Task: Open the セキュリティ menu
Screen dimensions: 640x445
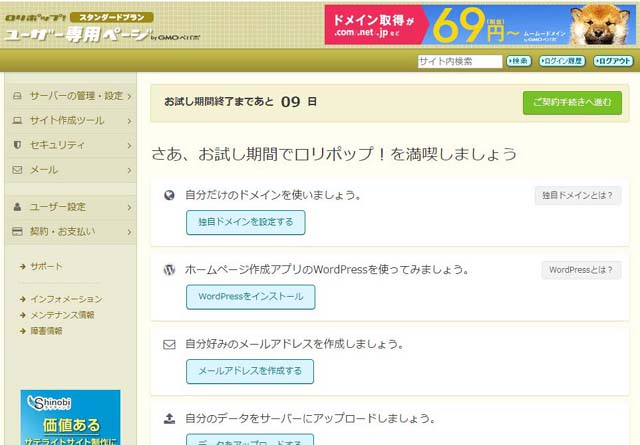Action: 72,145
